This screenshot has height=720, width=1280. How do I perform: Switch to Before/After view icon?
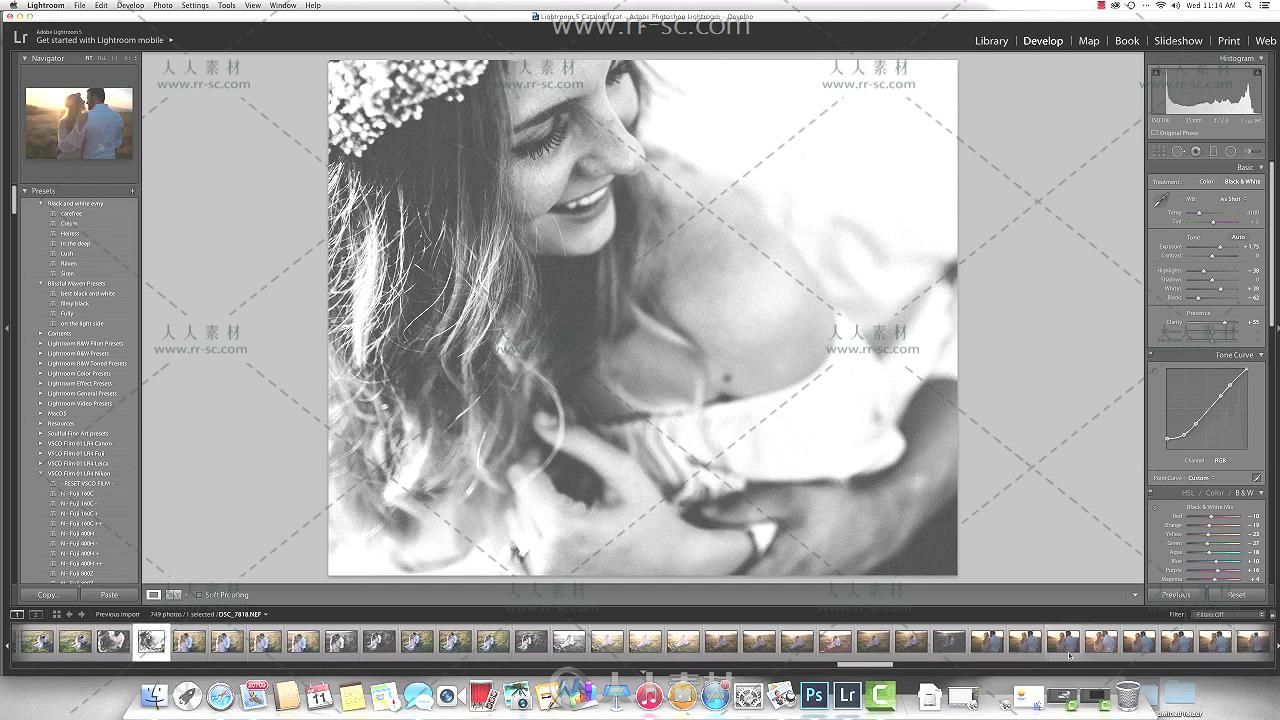pos(173,595)
